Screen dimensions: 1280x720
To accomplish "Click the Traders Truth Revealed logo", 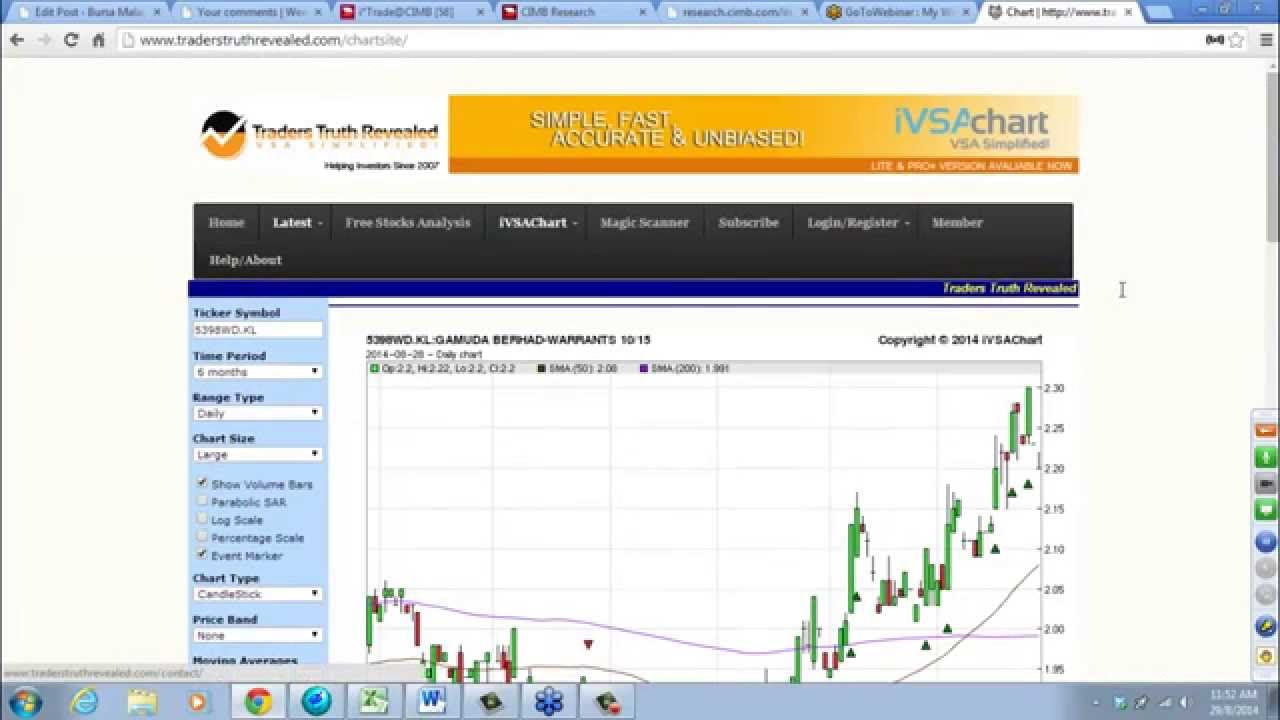I will [x=319, y=138].
